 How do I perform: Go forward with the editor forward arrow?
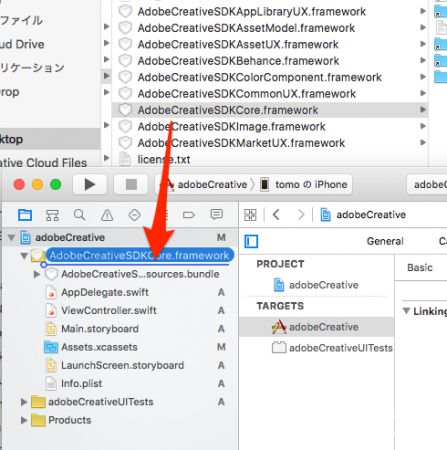301,214
